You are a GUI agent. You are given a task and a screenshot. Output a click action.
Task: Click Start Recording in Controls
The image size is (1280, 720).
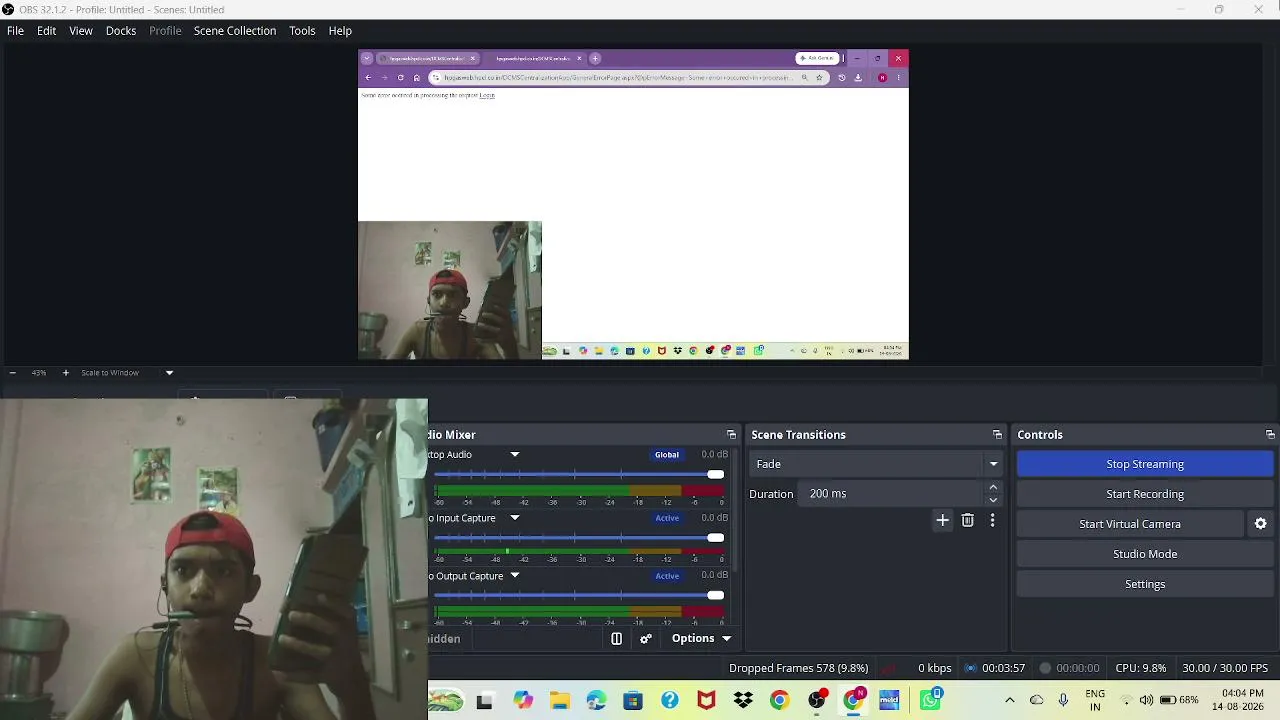tap(1145, 494)
